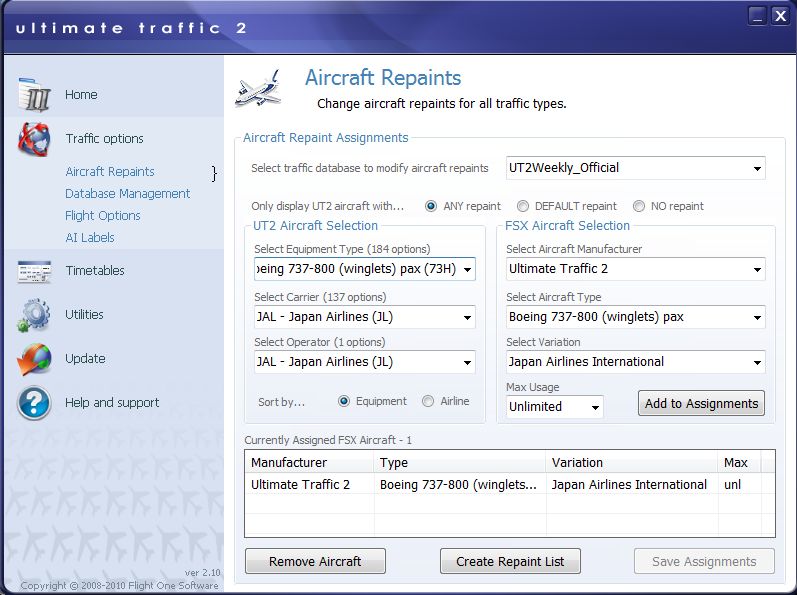Select the NO repaint radio button

[639, 206]
